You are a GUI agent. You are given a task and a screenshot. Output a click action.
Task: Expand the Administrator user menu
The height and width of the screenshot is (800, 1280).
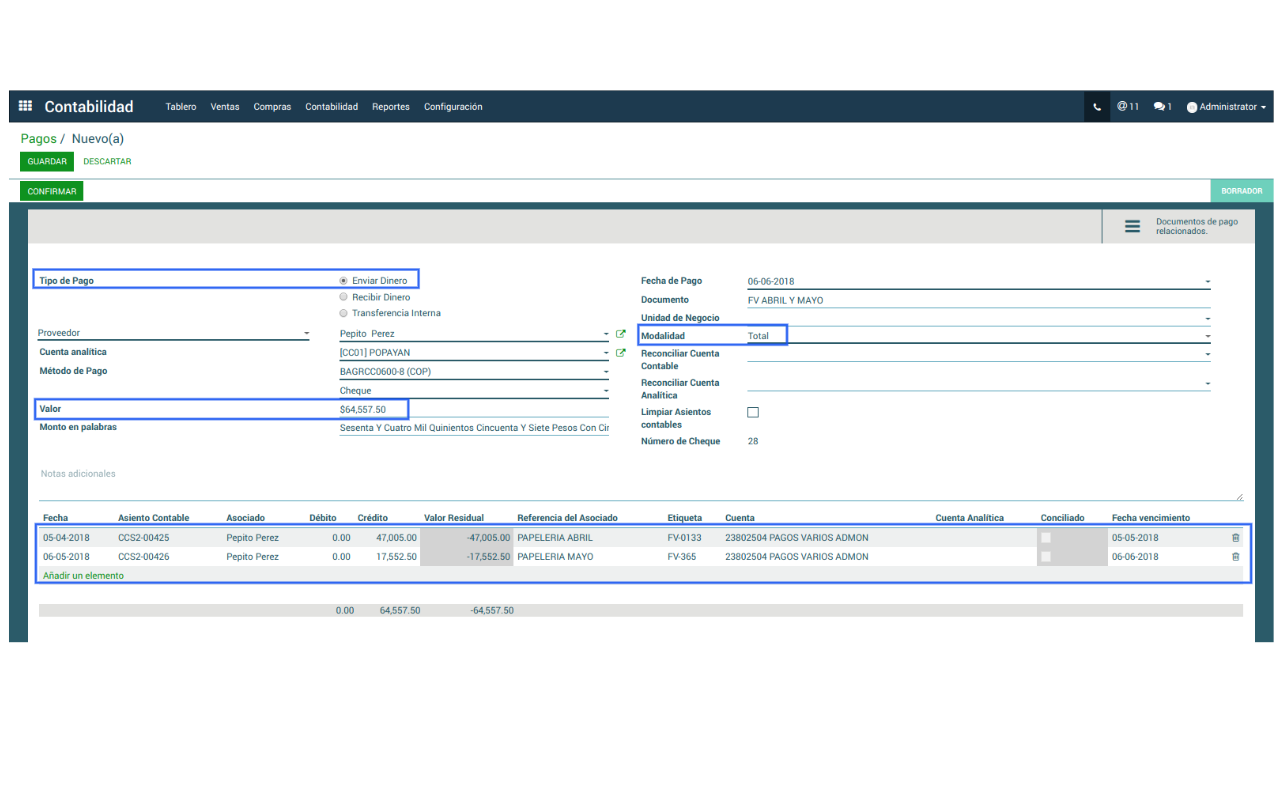1226,107
